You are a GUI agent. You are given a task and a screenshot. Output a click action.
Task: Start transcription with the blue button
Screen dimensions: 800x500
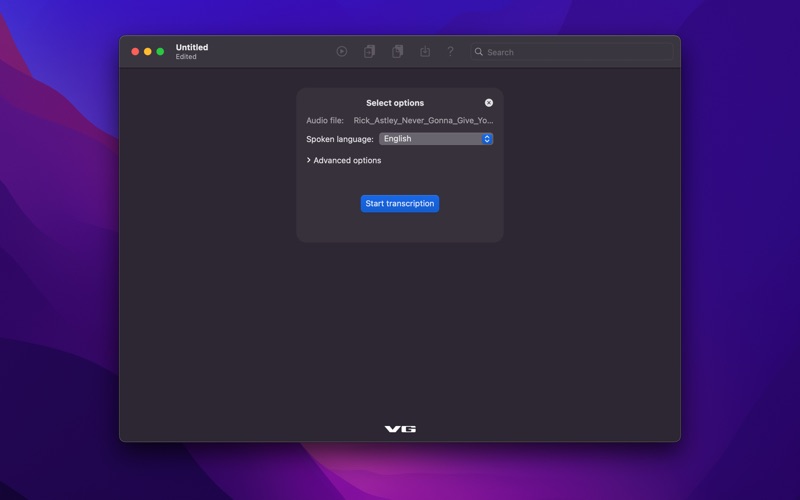tap(399, 204)
